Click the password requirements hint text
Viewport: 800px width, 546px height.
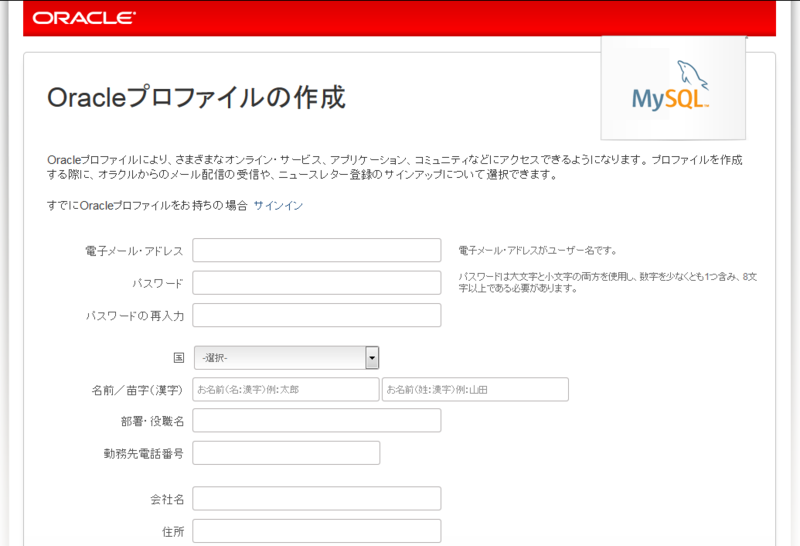click(607, 282)
